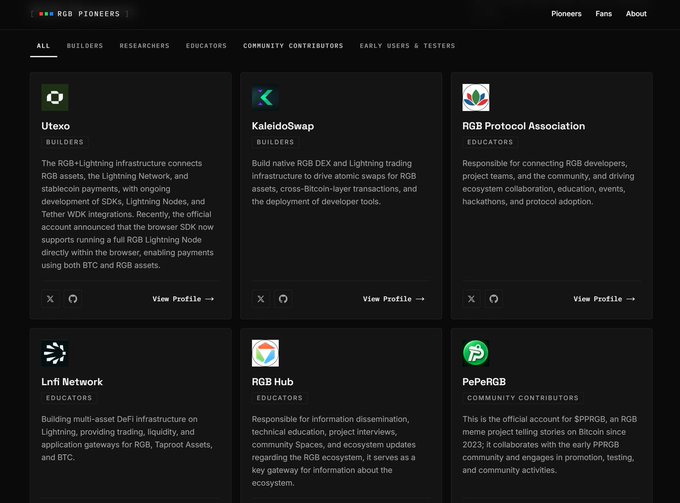Screen dimensions: 680x503
Task: Click View Profile on KaleidoSwap card
Action: coord(394,299)
